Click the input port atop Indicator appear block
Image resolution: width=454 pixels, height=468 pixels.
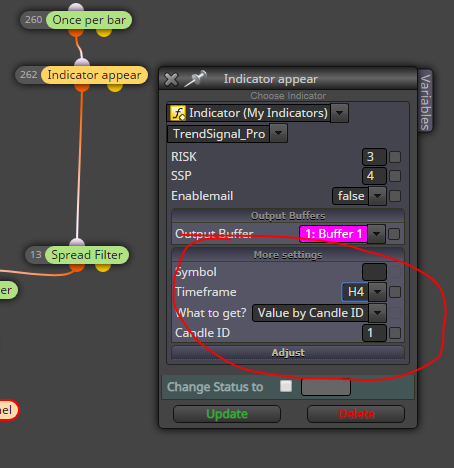[82, 62]
